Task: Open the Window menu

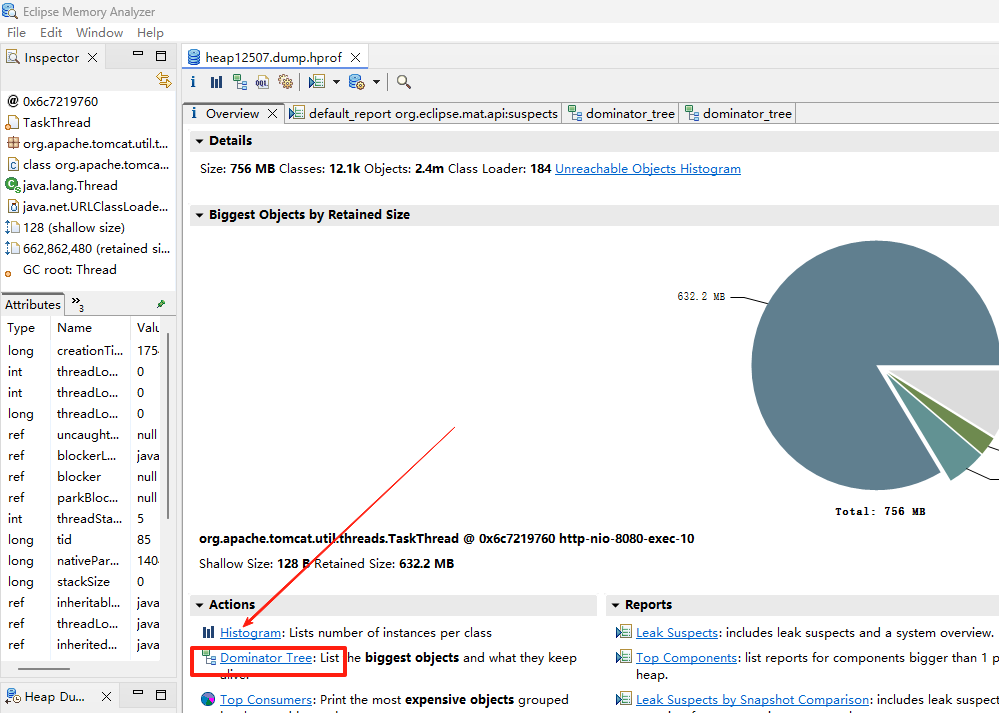Action: pyautogui.click(x=99, y=33)
